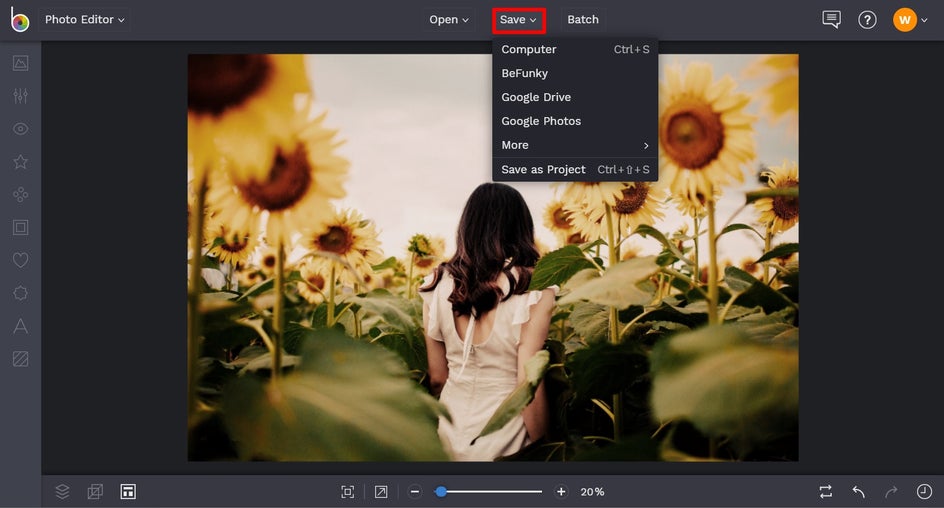The image size is (944, 508).
Task: Click the fullscreen expand arrow icon
Action: click(x=381, y=492)
